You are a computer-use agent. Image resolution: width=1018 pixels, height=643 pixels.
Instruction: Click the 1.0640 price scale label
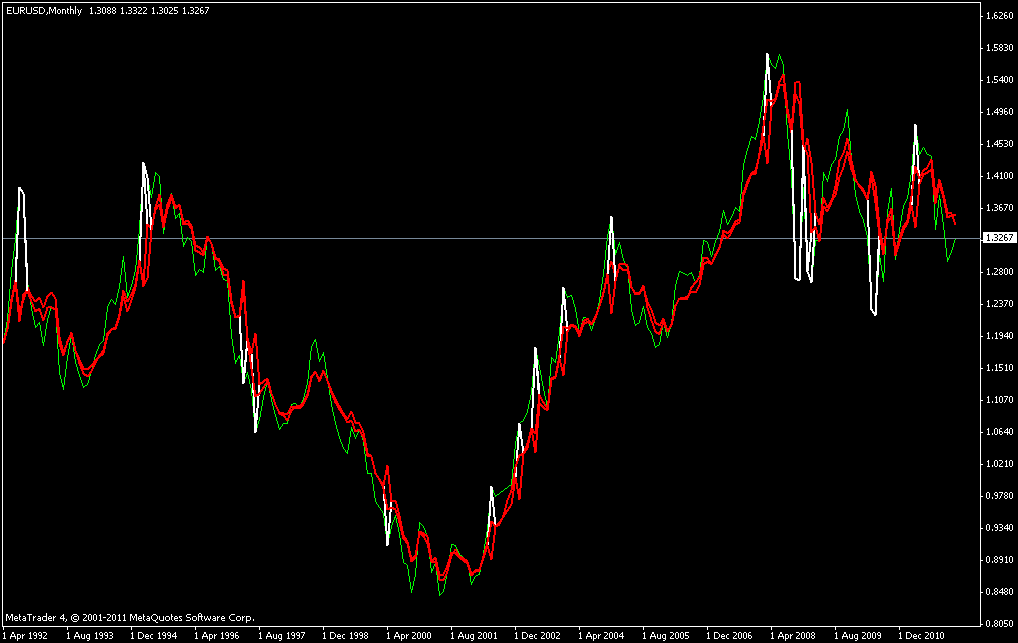pos(999,431)
